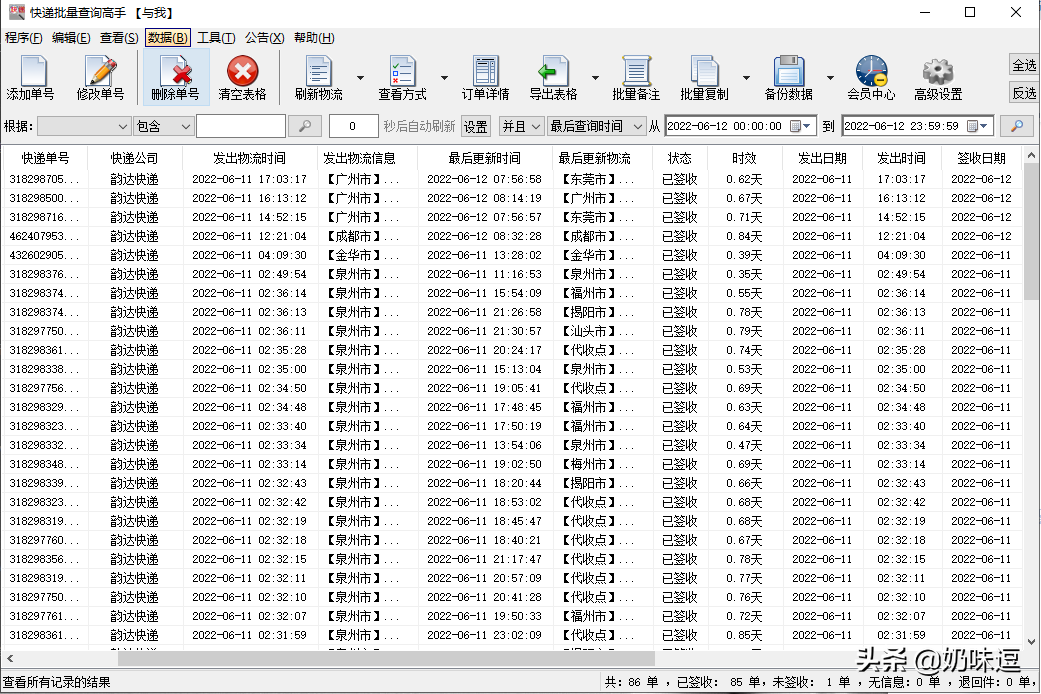Viewport: 1041px width, 694px height.
Task: Open 会员中心 clock icon
Action: pyautogui.click(x=871, y=78)
